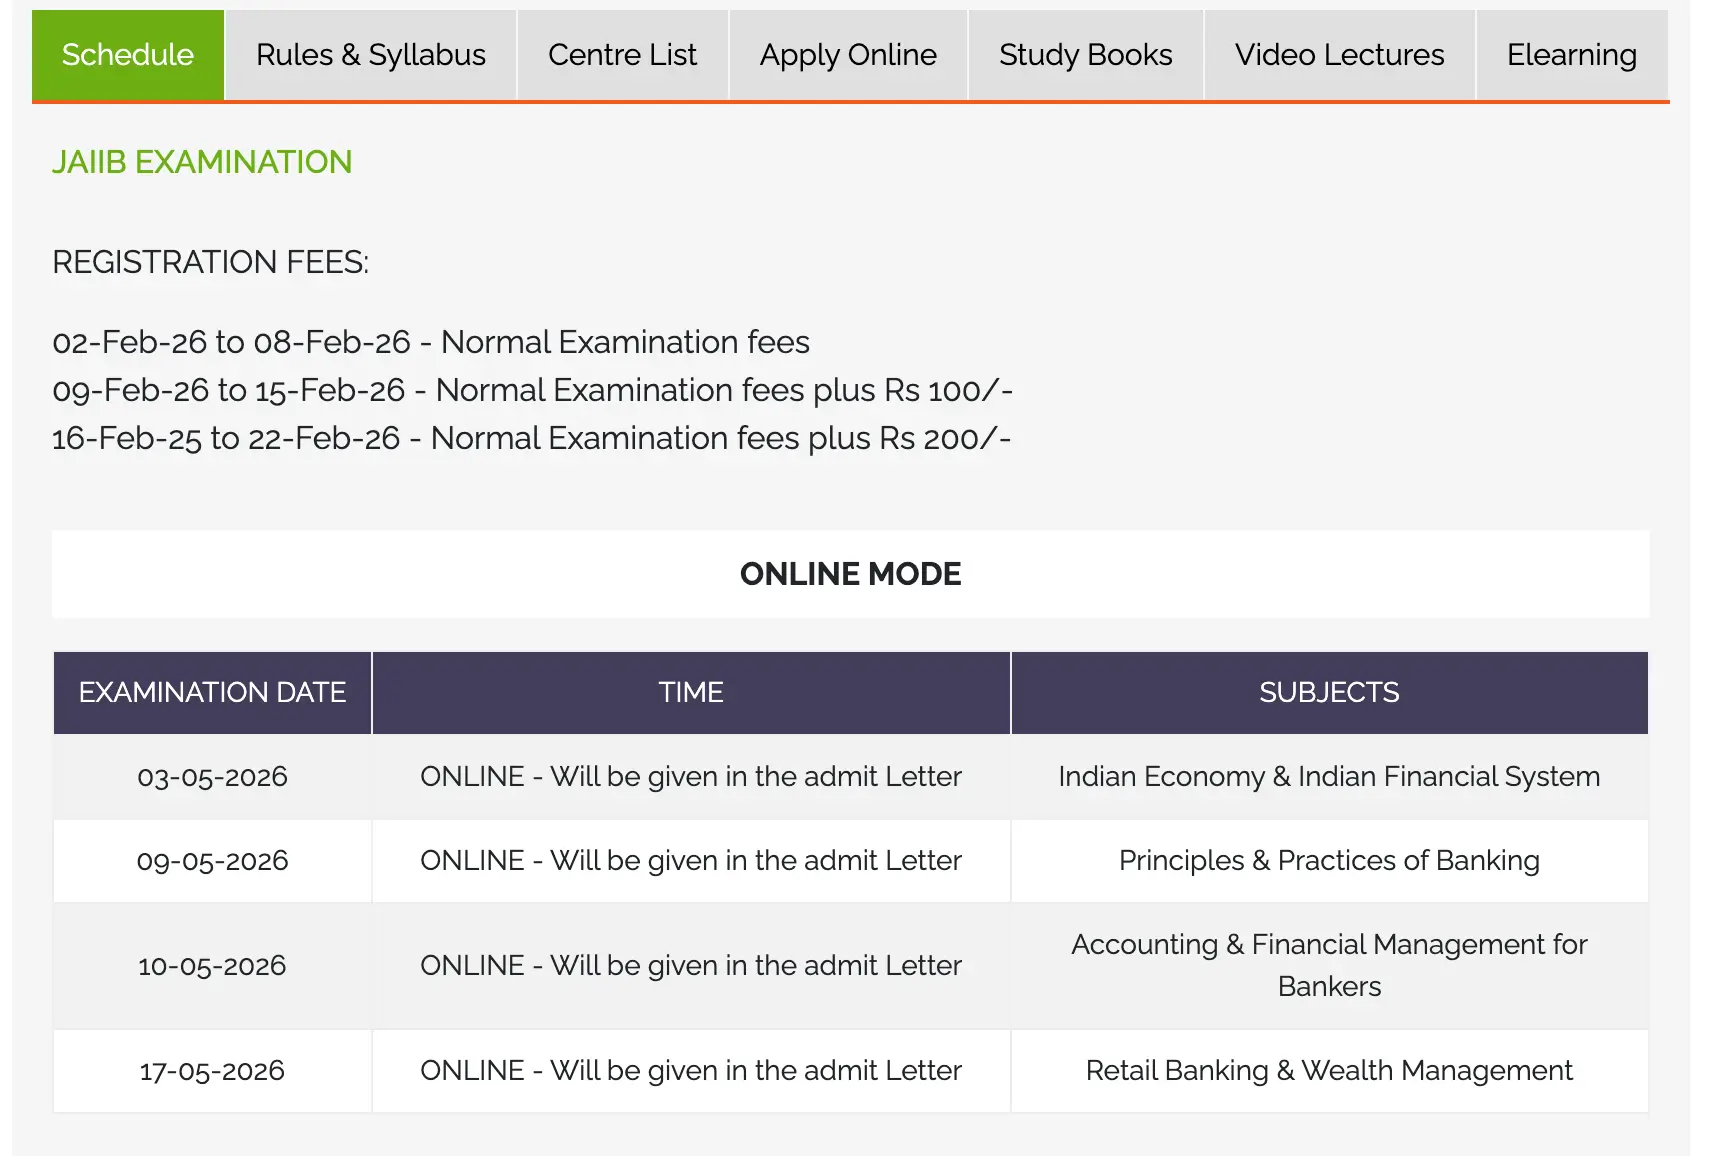Click the SUBJECTS column header
This screenshot has height=1156, width=1718.
pos(1329,692)
